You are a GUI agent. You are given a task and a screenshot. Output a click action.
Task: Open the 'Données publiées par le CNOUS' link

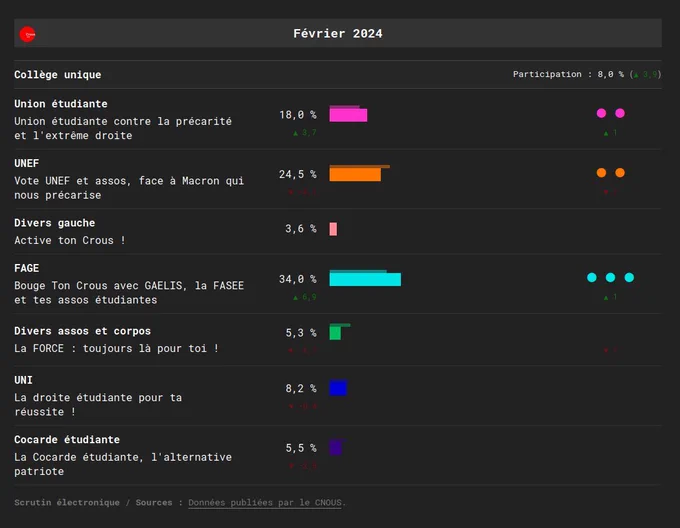click(265, 502)
